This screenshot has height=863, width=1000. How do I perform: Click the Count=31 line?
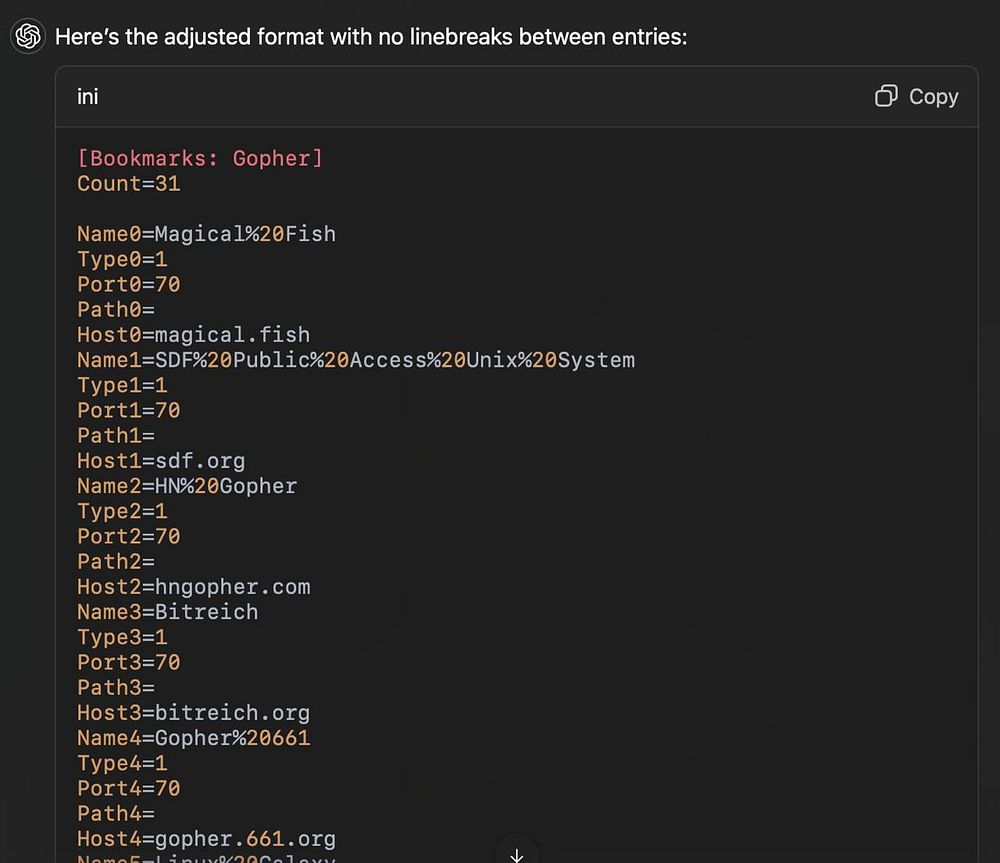click(129, 184)
